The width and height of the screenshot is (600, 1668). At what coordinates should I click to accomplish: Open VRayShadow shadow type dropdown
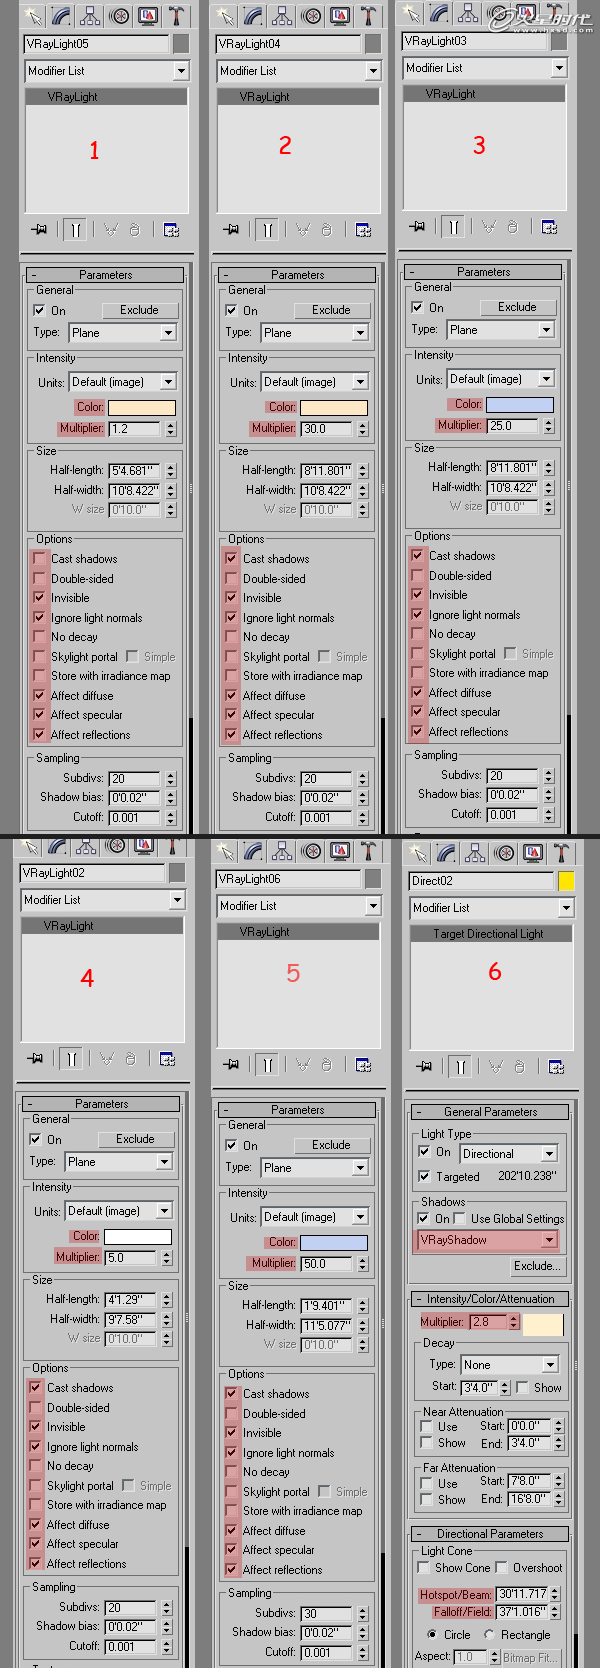pos(488,1240)
